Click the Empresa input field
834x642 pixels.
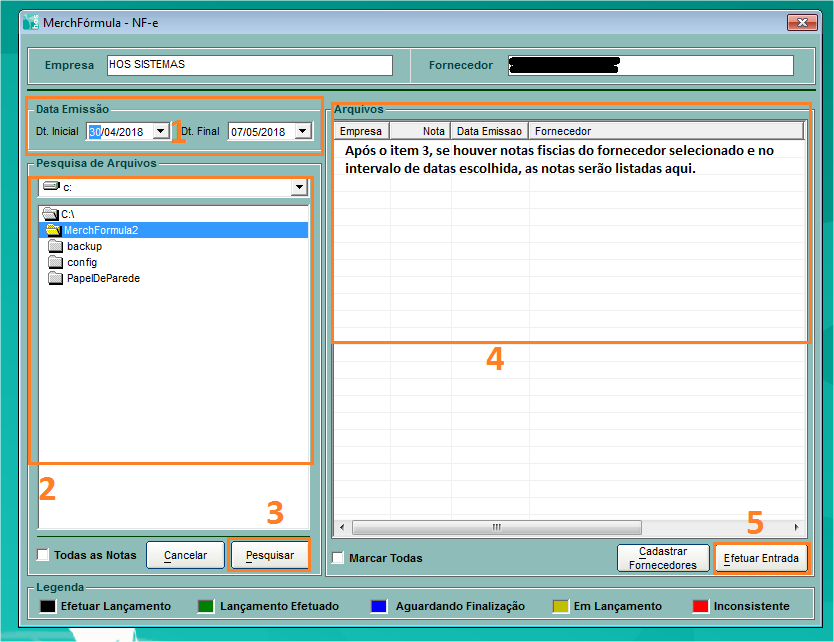click(249, 65)
